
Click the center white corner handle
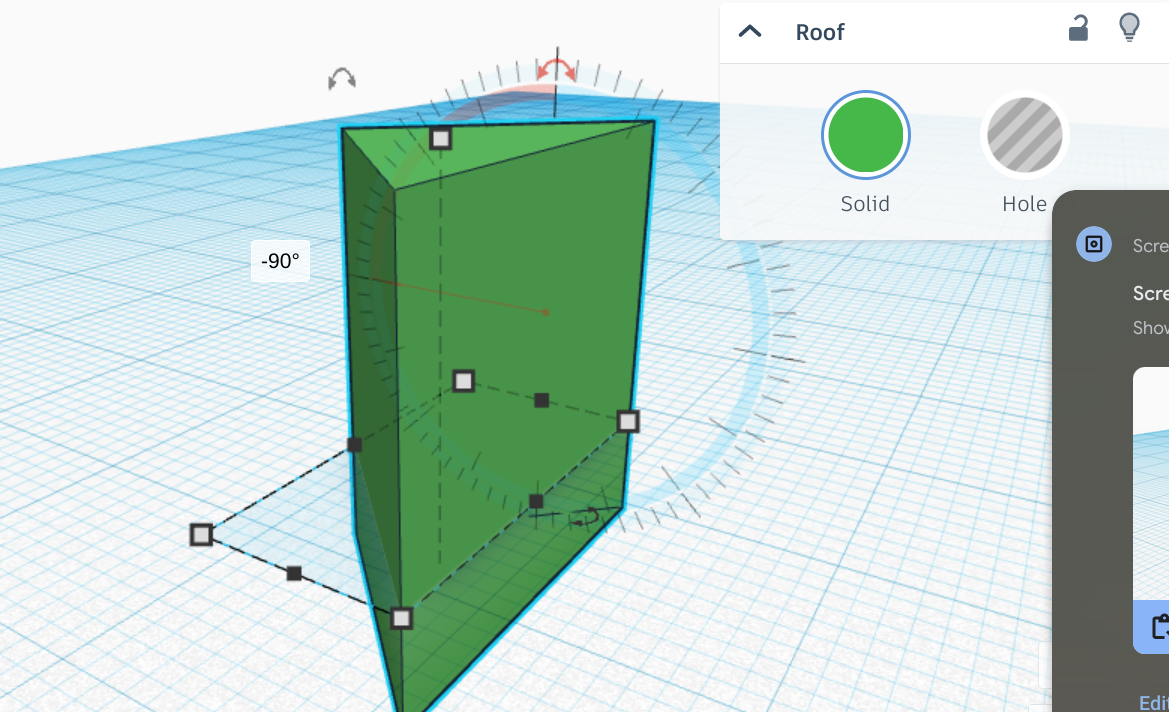464,381
